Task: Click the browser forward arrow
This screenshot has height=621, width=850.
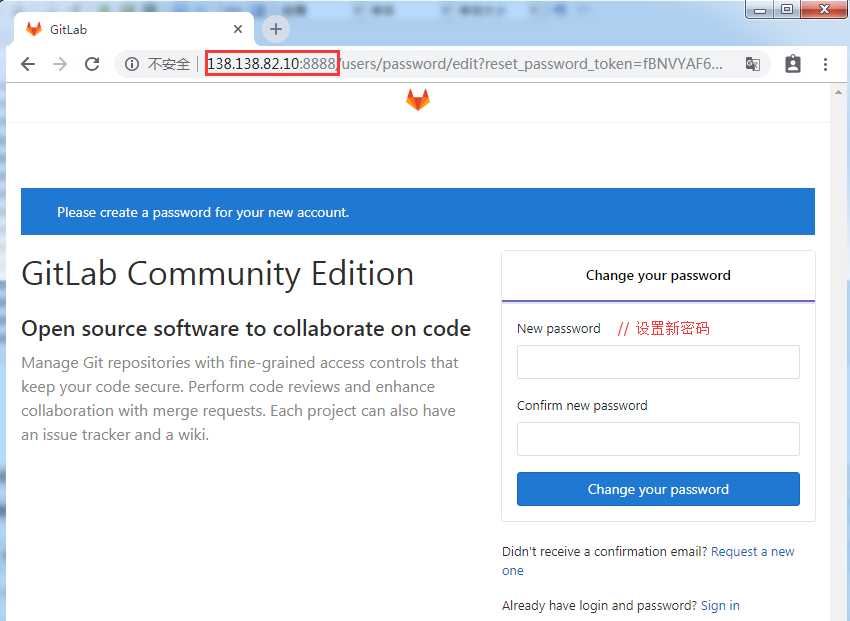Action: [x=60, y=64]
